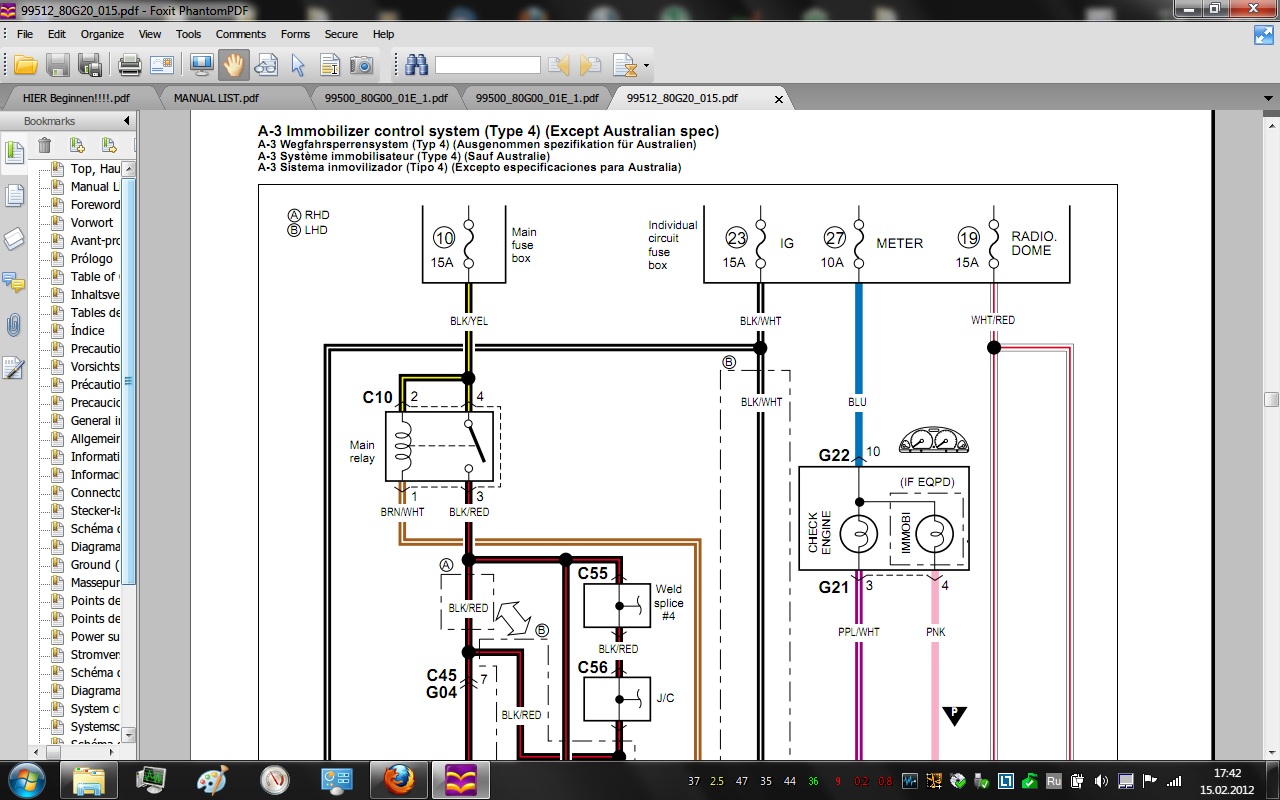Collapse the Bookmarks panel with arrow
Viewport: 1280px width, 800px height.
point(127,121)
